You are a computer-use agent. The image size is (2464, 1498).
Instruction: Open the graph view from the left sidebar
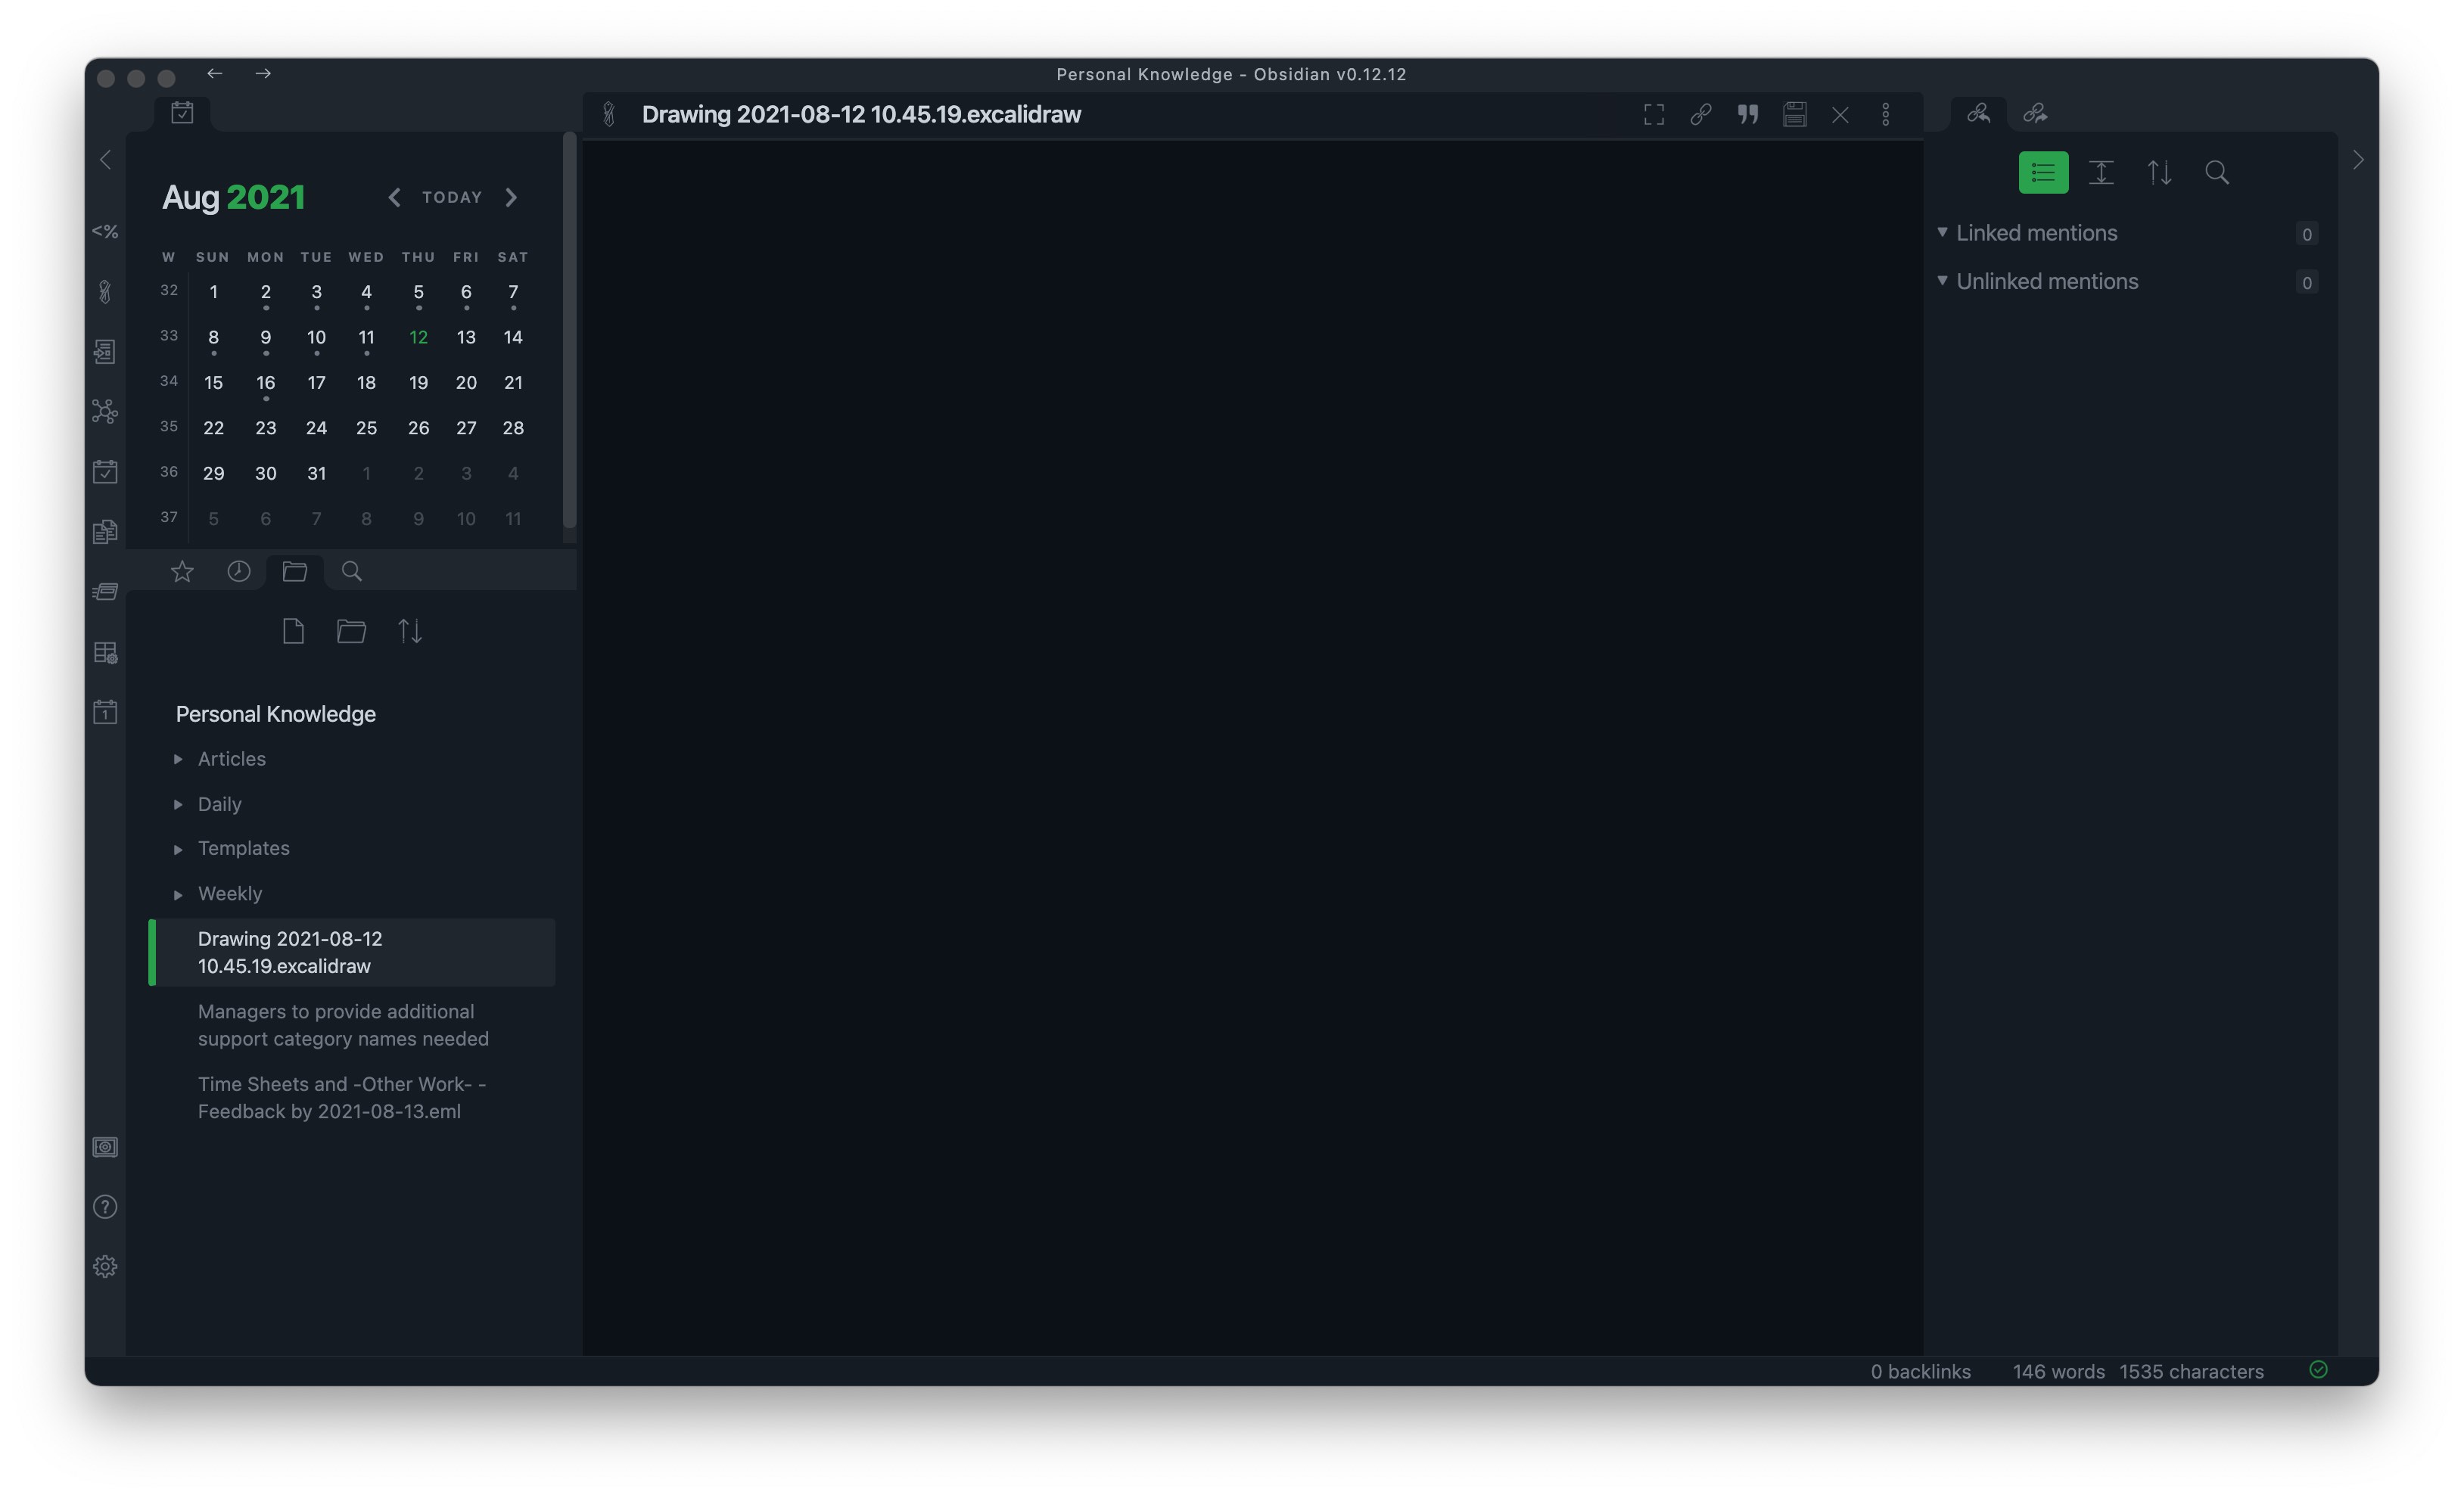click(105, 411)
